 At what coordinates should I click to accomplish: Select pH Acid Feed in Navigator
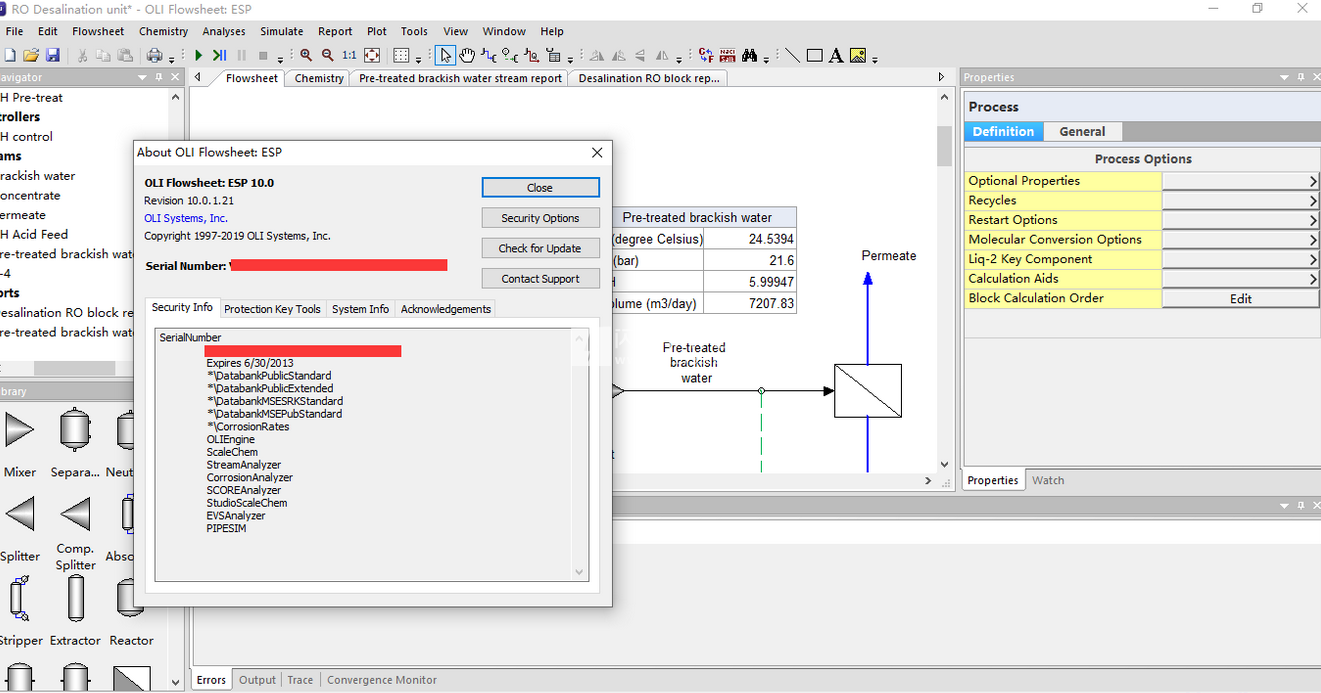[34, 235]
